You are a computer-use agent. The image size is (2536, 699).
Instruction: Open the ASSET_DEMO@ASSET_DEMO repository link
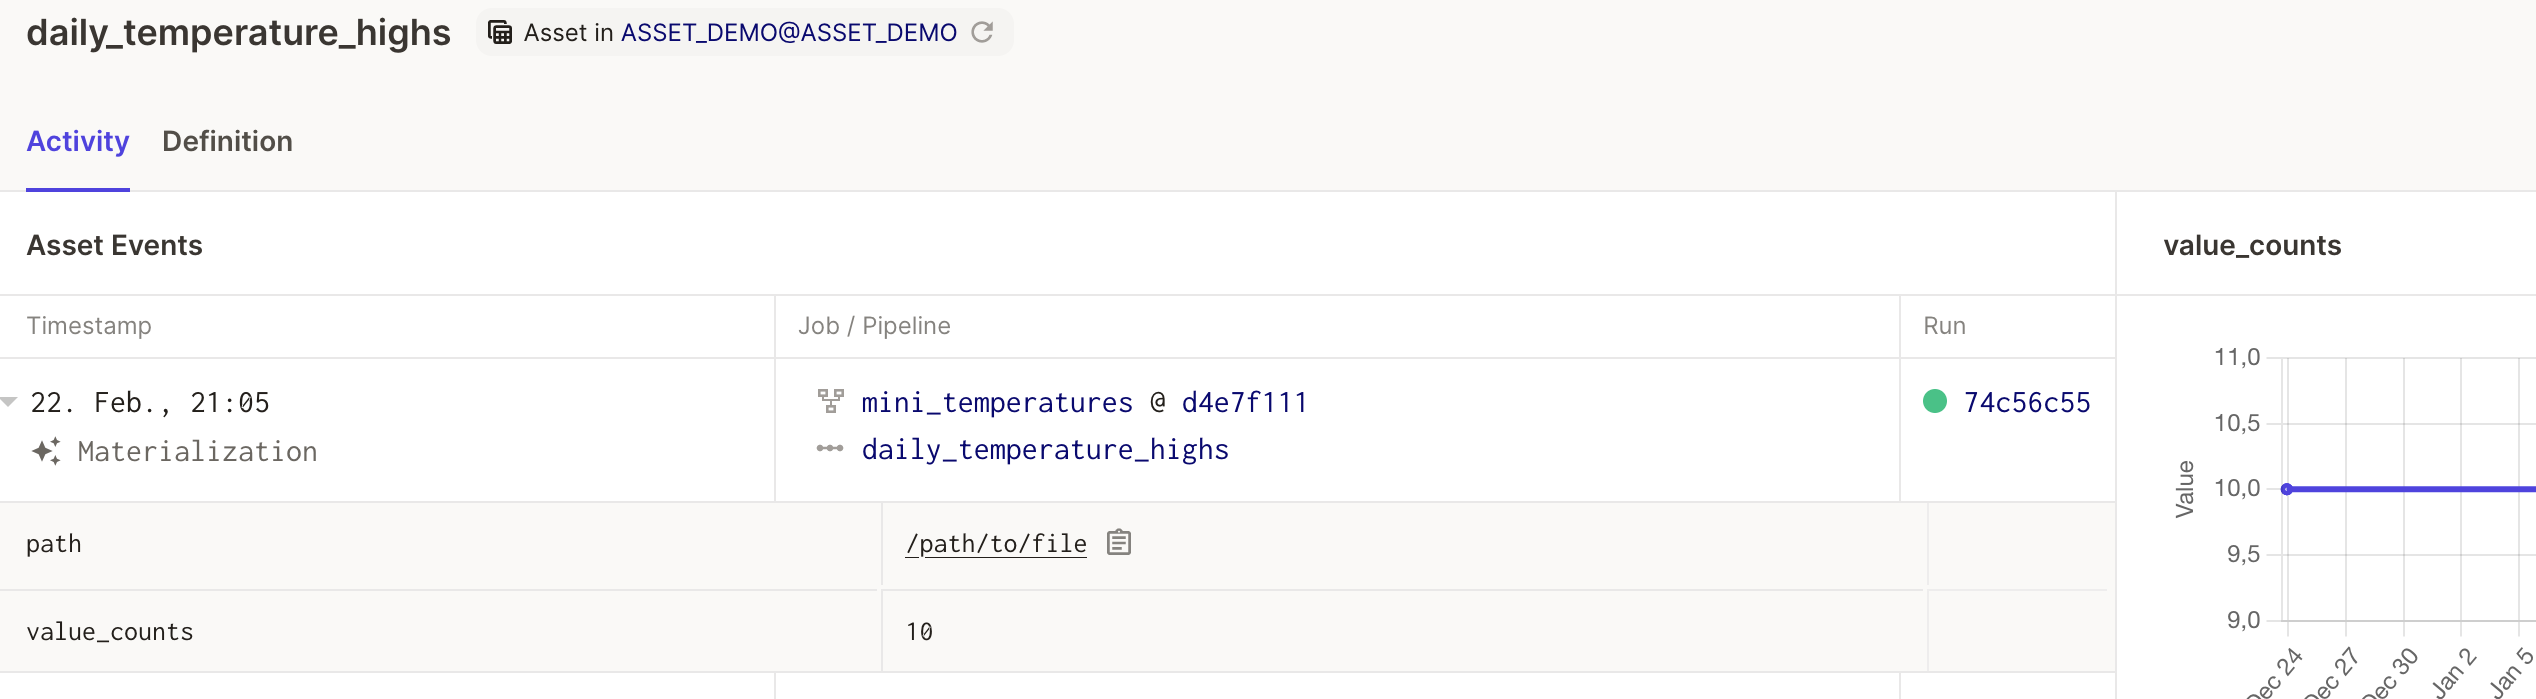[x=788, y=33]
